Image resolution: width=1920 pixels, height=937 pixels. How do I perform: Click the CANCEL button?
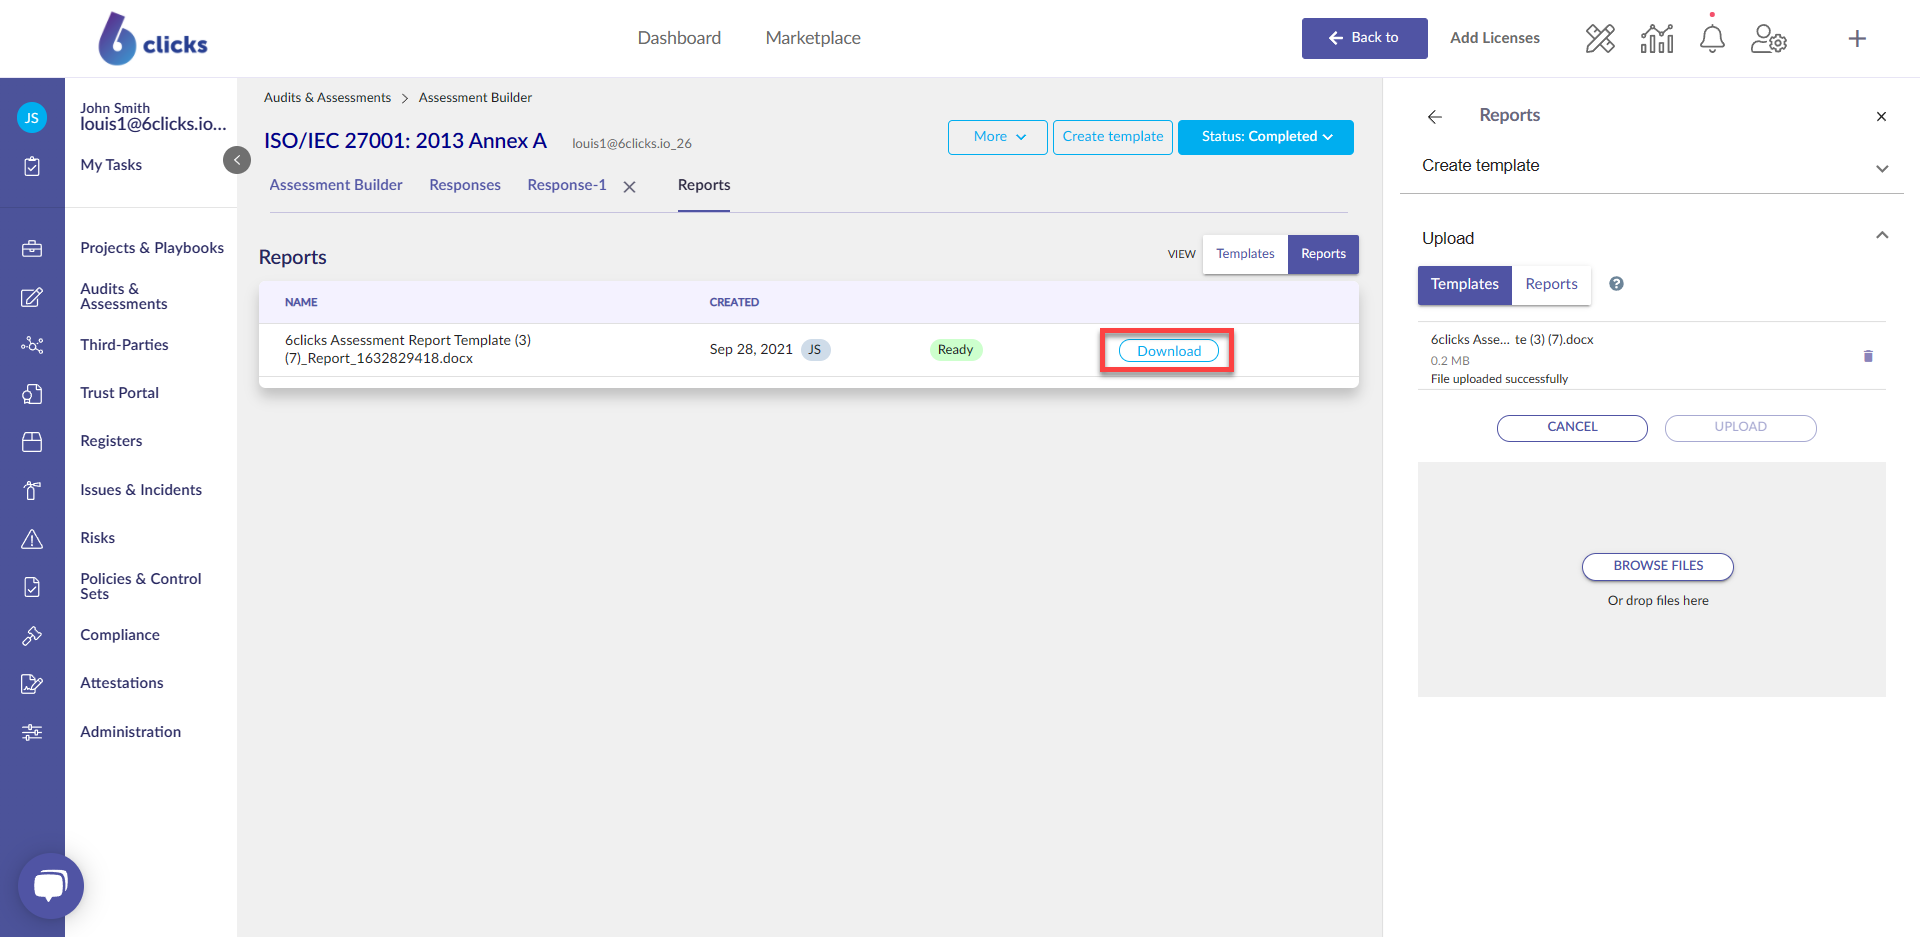click(x=1572, y=428)
